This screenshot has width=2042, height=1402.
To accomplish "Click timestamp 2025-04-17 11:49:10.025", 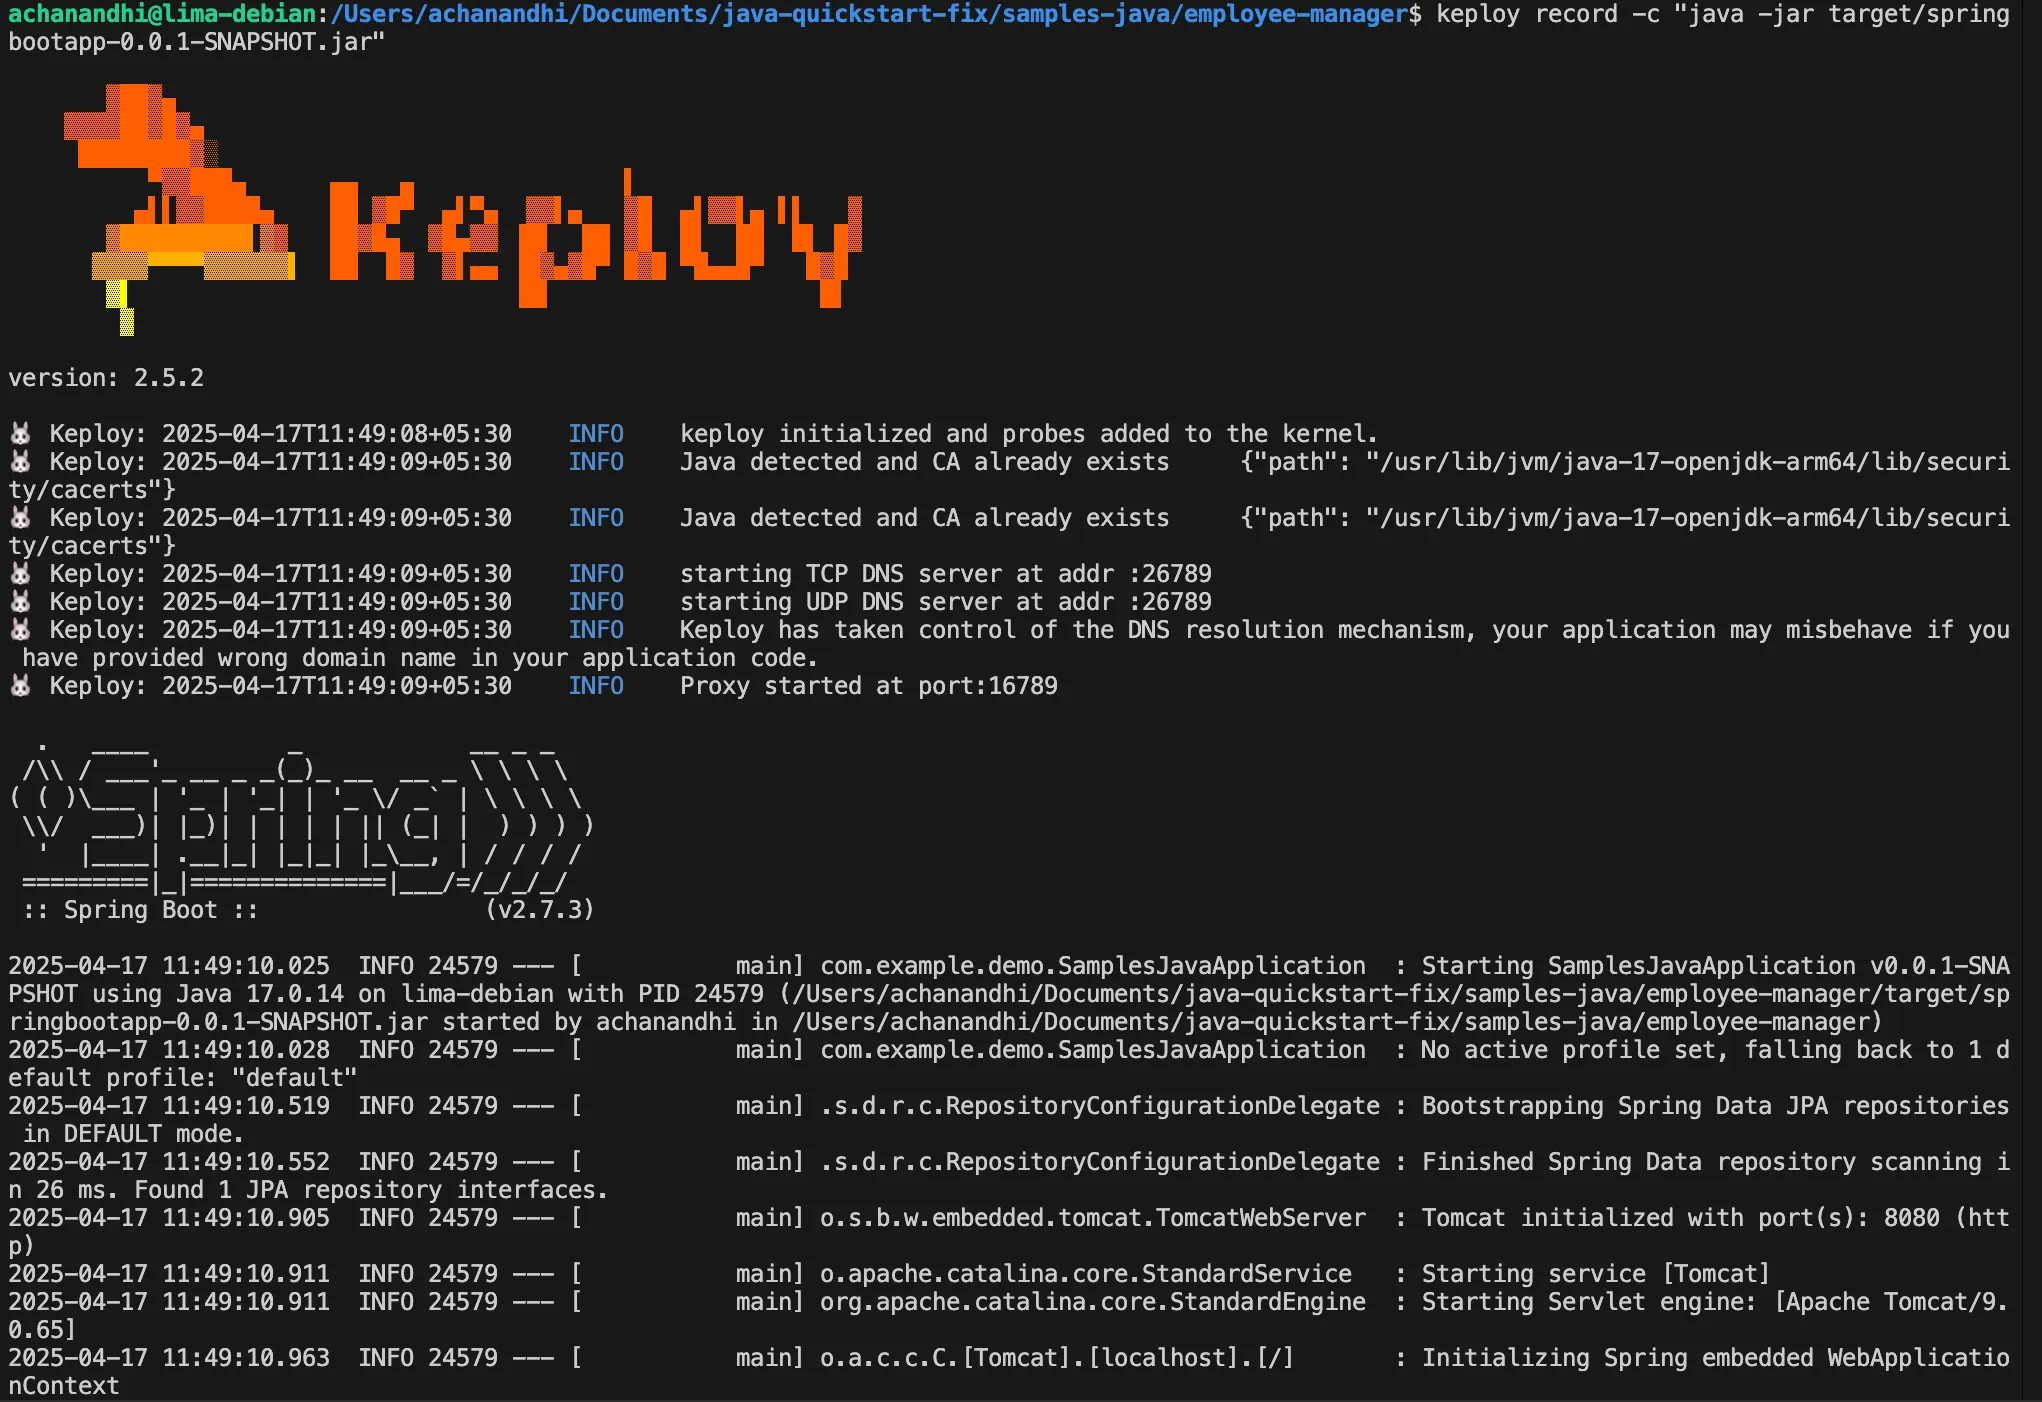I will pos(169,966).
